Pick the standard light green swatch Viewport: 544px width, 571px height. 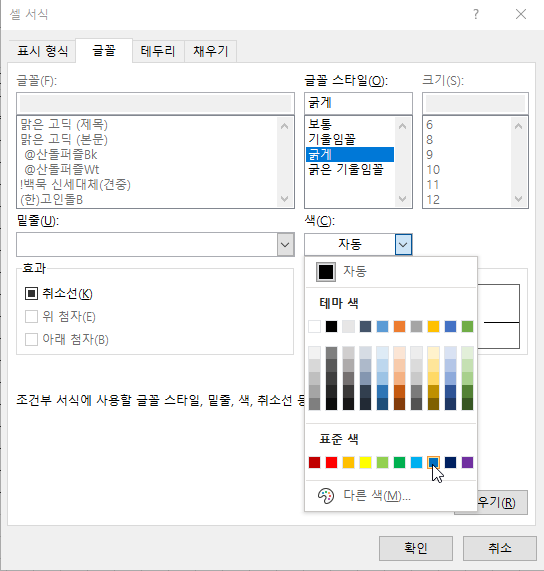coord(382,462)
